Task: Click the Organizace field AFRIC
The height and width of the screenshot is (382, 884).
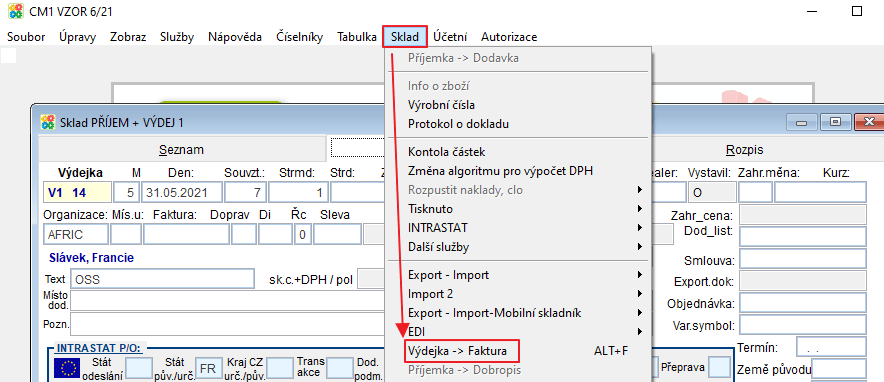Action: click(x=76, y=234)
